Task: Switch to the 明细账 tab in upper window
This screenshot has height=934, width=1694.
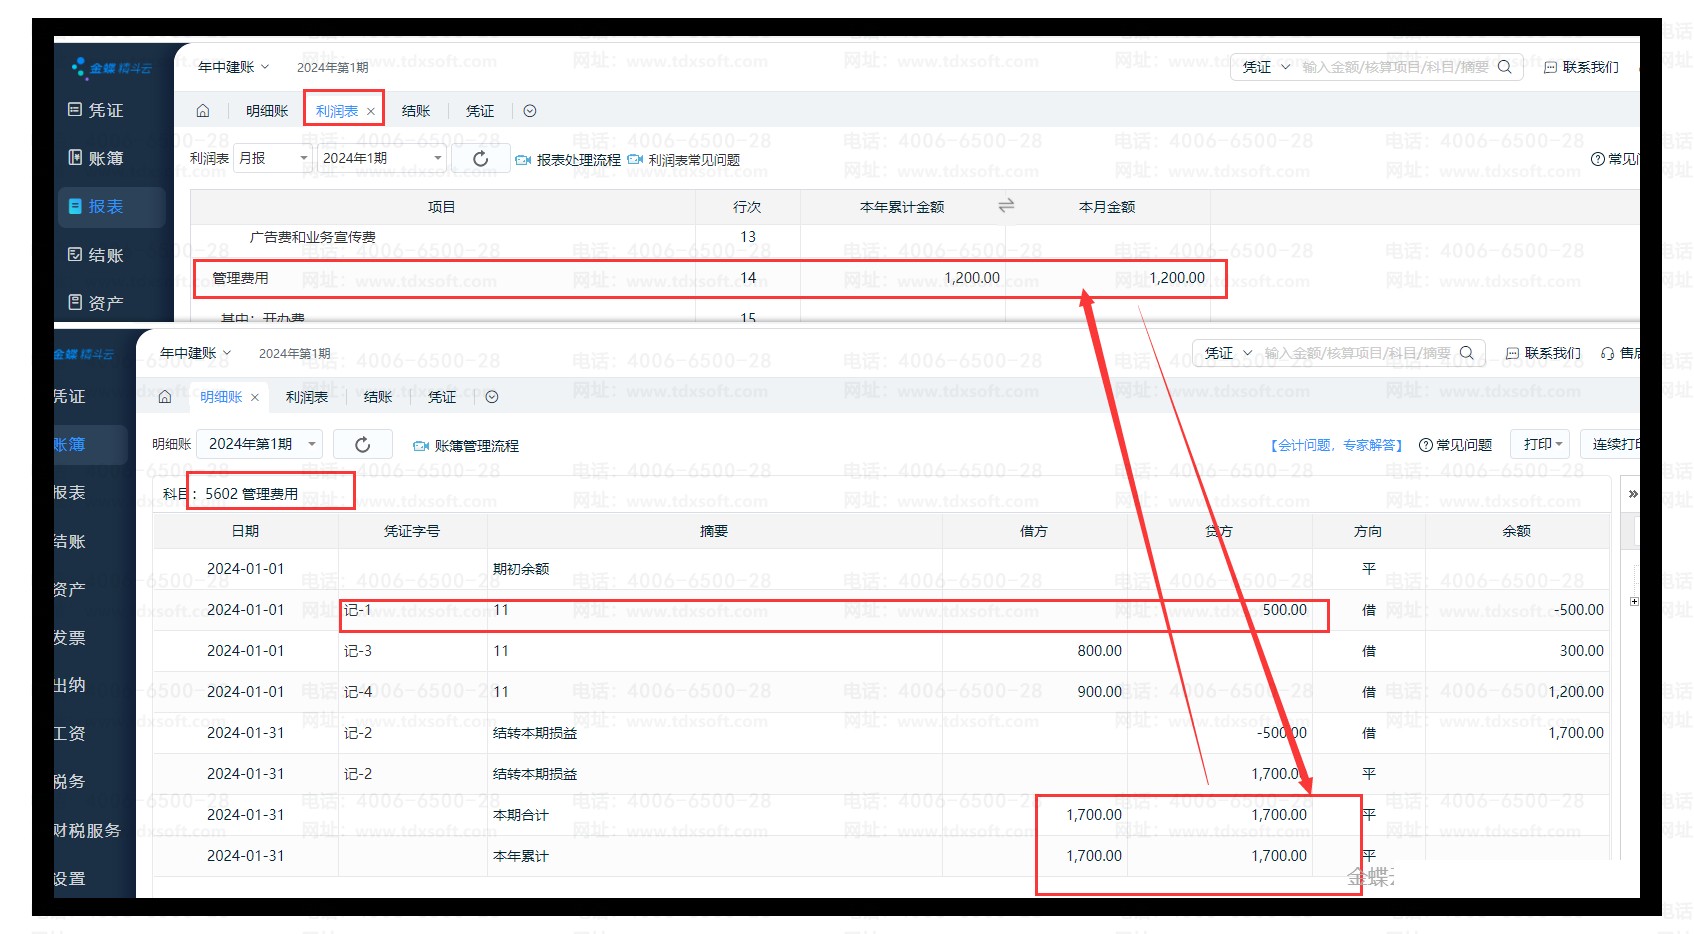Action: click(267, 111)
